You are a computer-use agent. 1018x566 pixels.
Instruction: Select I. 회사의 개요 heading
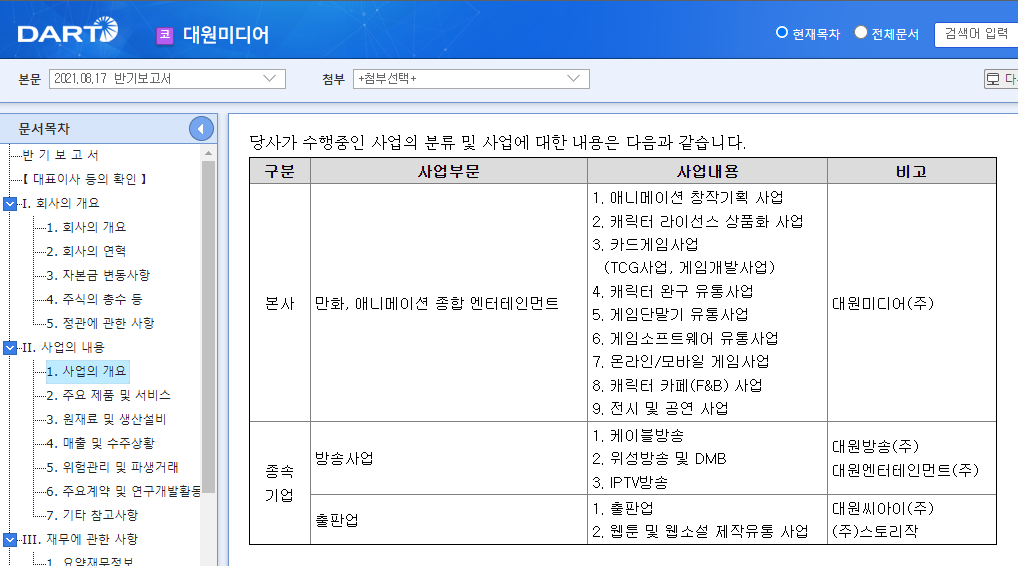(60, 203)
